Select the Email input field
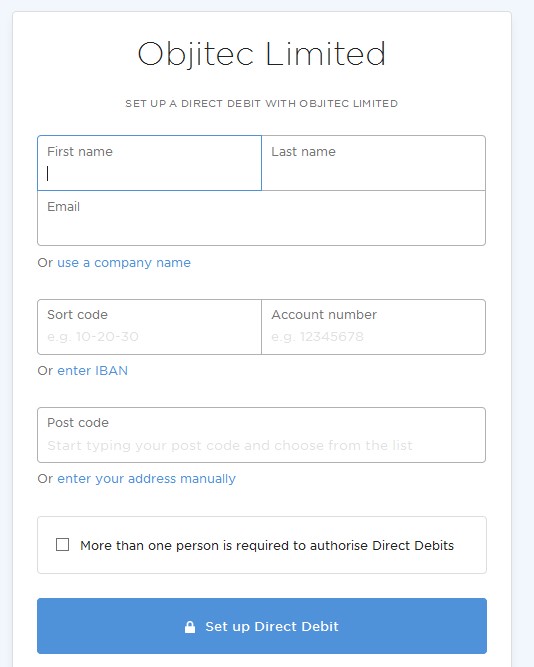This screenshot has height=667, width=534. coord(261,218)
